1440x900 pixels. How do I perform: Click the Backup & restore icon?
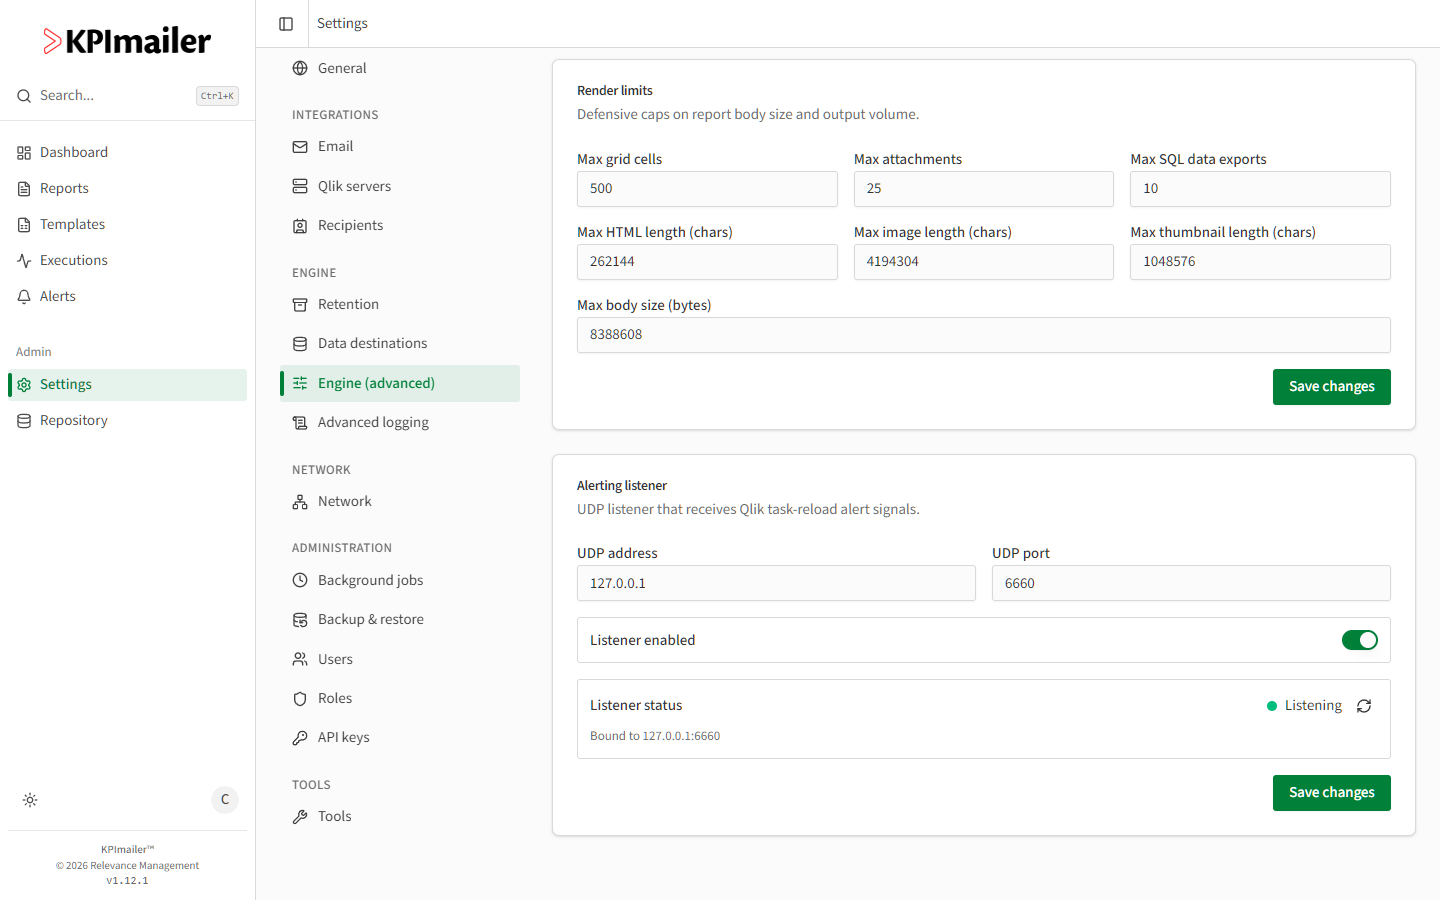[300, 620]
